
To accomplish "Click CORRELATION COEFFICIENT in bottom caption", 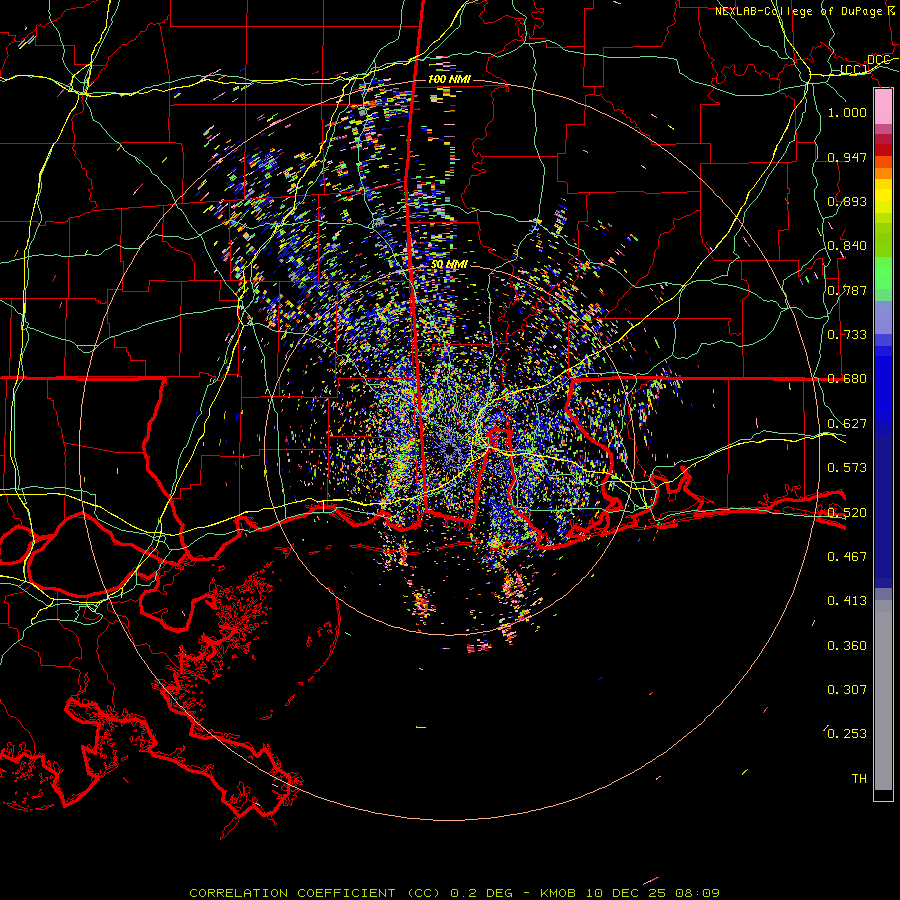I will click(292, 893).
